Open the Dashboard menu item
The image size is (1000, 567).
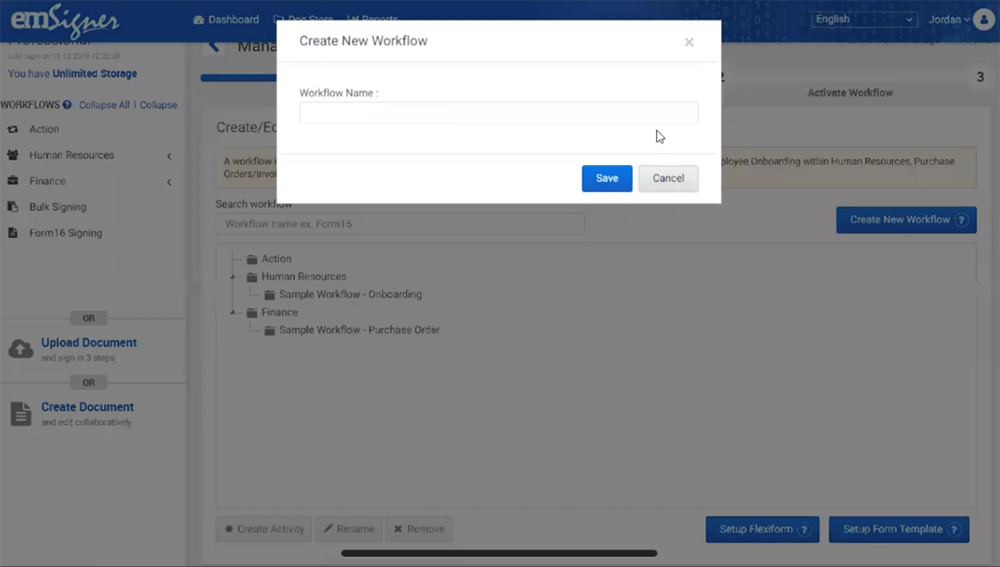(226, 19)
